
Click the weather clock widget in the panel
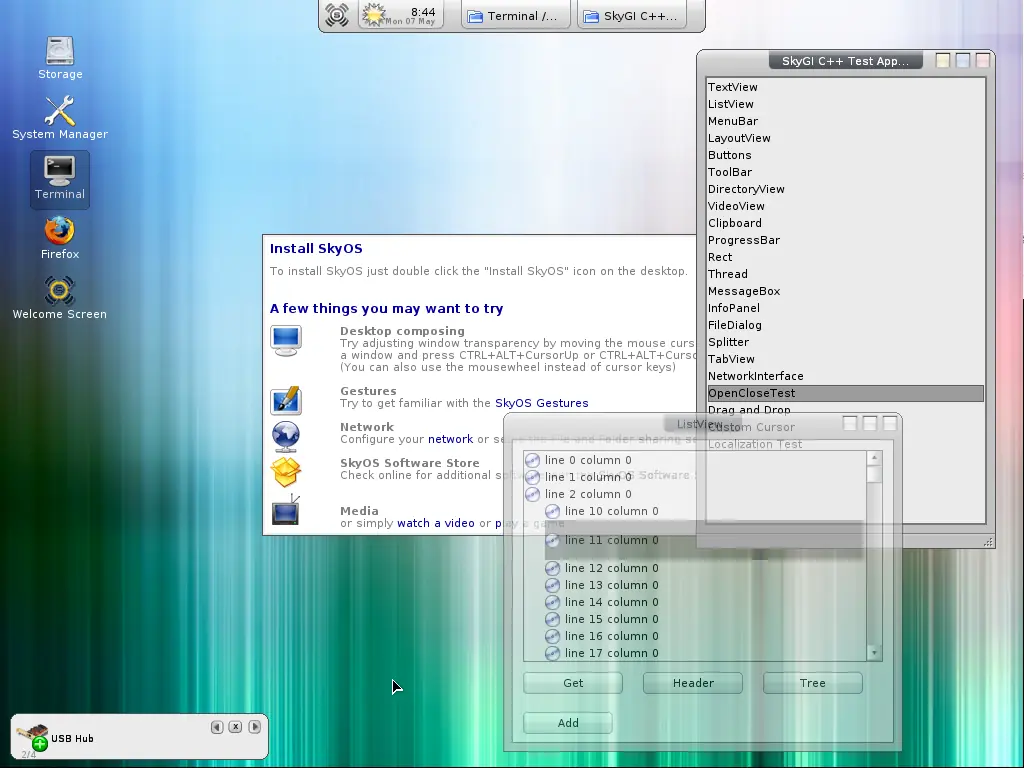(x=401, y=15)
